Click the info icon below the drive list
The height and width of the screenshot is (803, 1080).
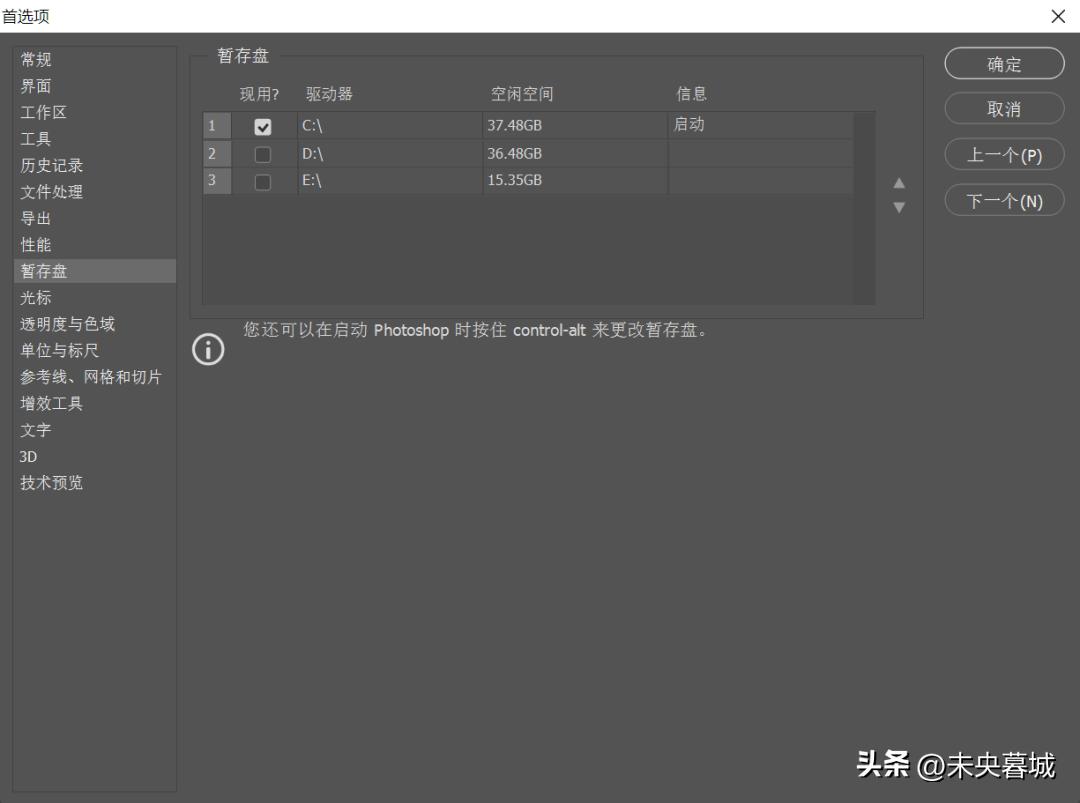(208, 350)
